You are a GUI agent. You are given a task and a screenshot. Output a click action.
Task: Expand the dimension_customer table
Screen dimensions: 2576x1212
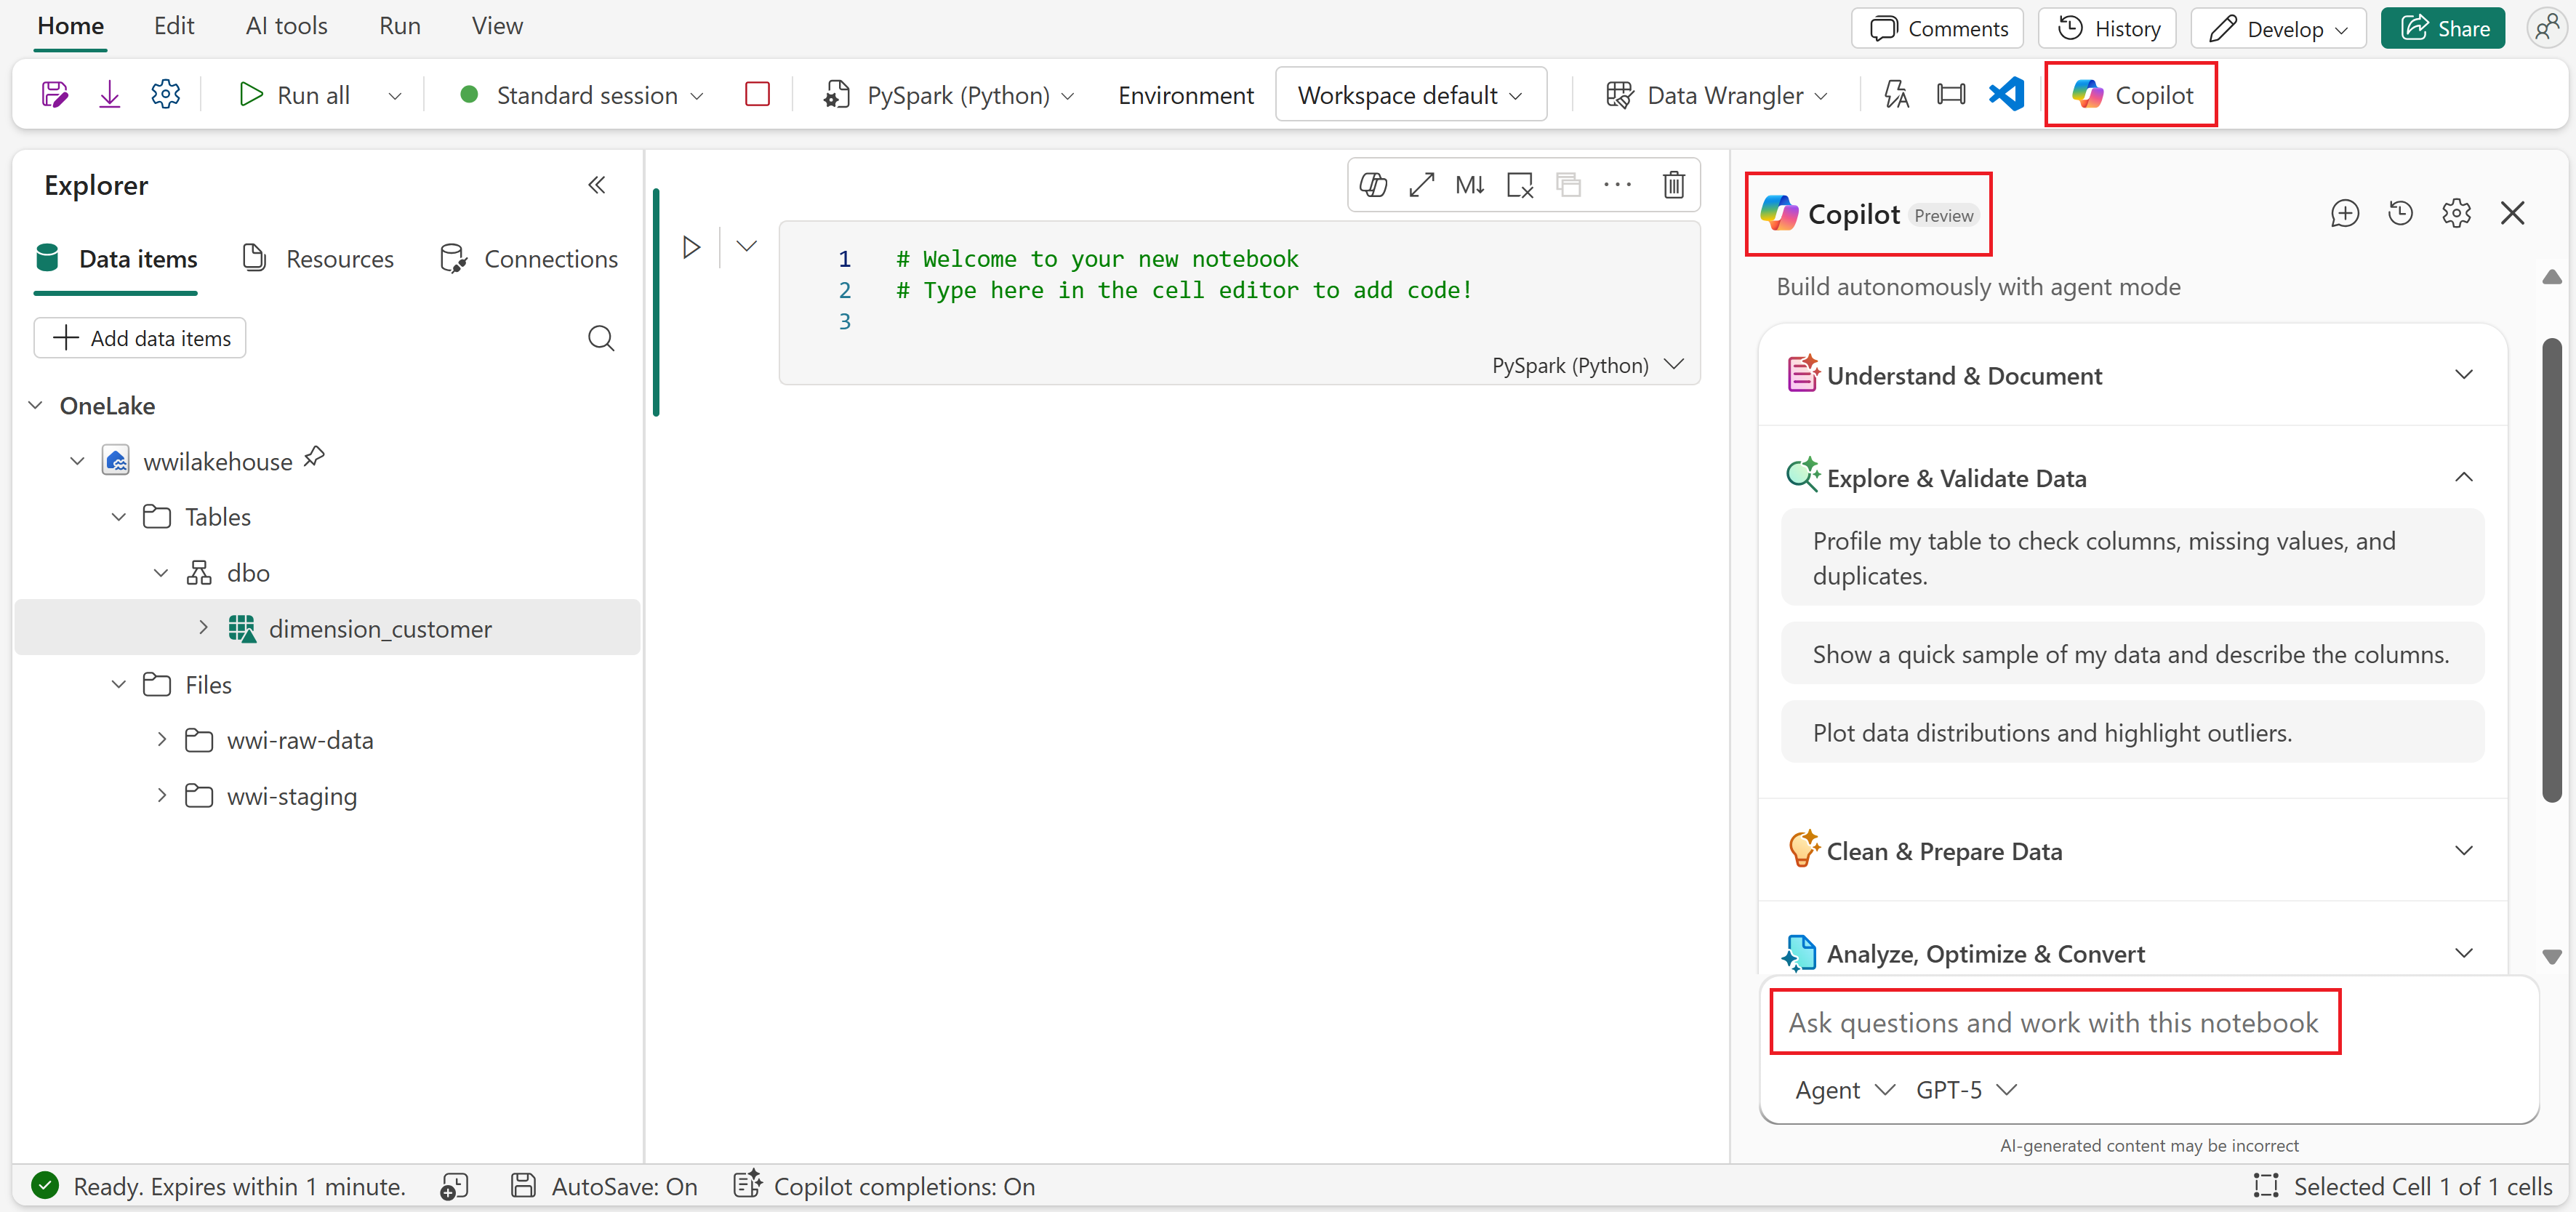tap(204, 628)
